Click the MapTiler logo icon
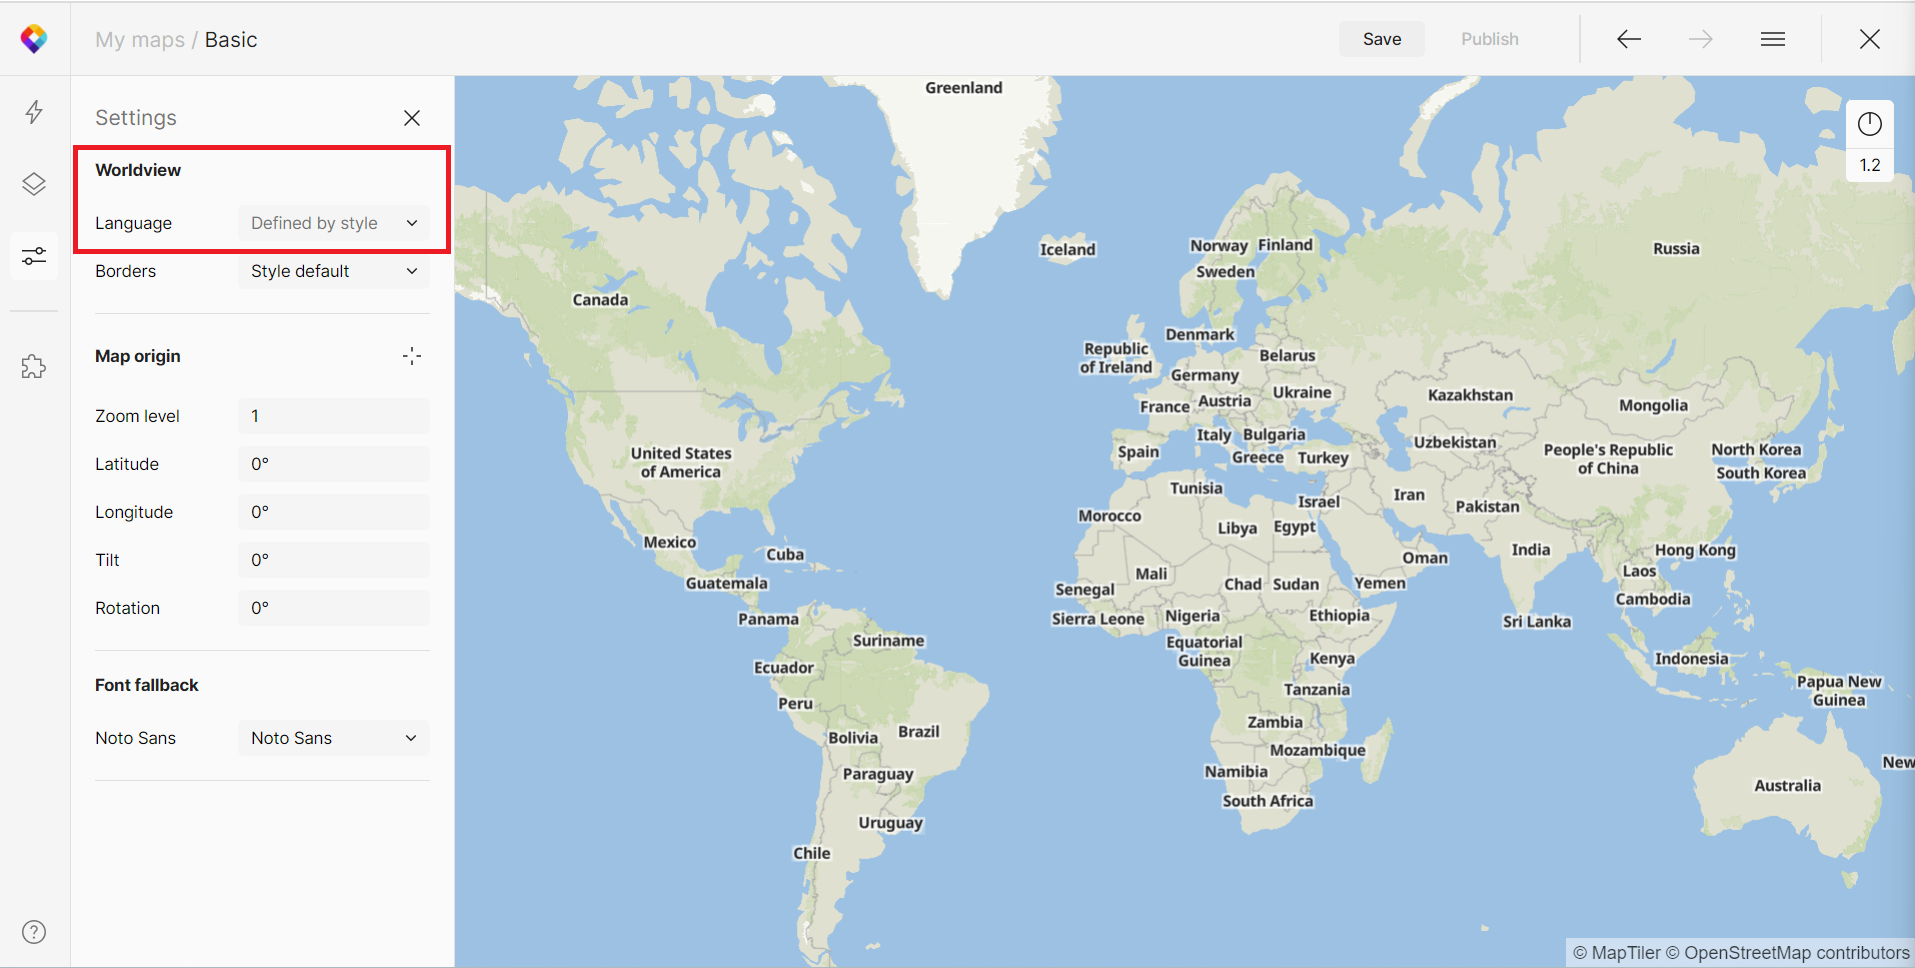The width and height of the screenshot is (1915, 968). [x=34, y=39]
